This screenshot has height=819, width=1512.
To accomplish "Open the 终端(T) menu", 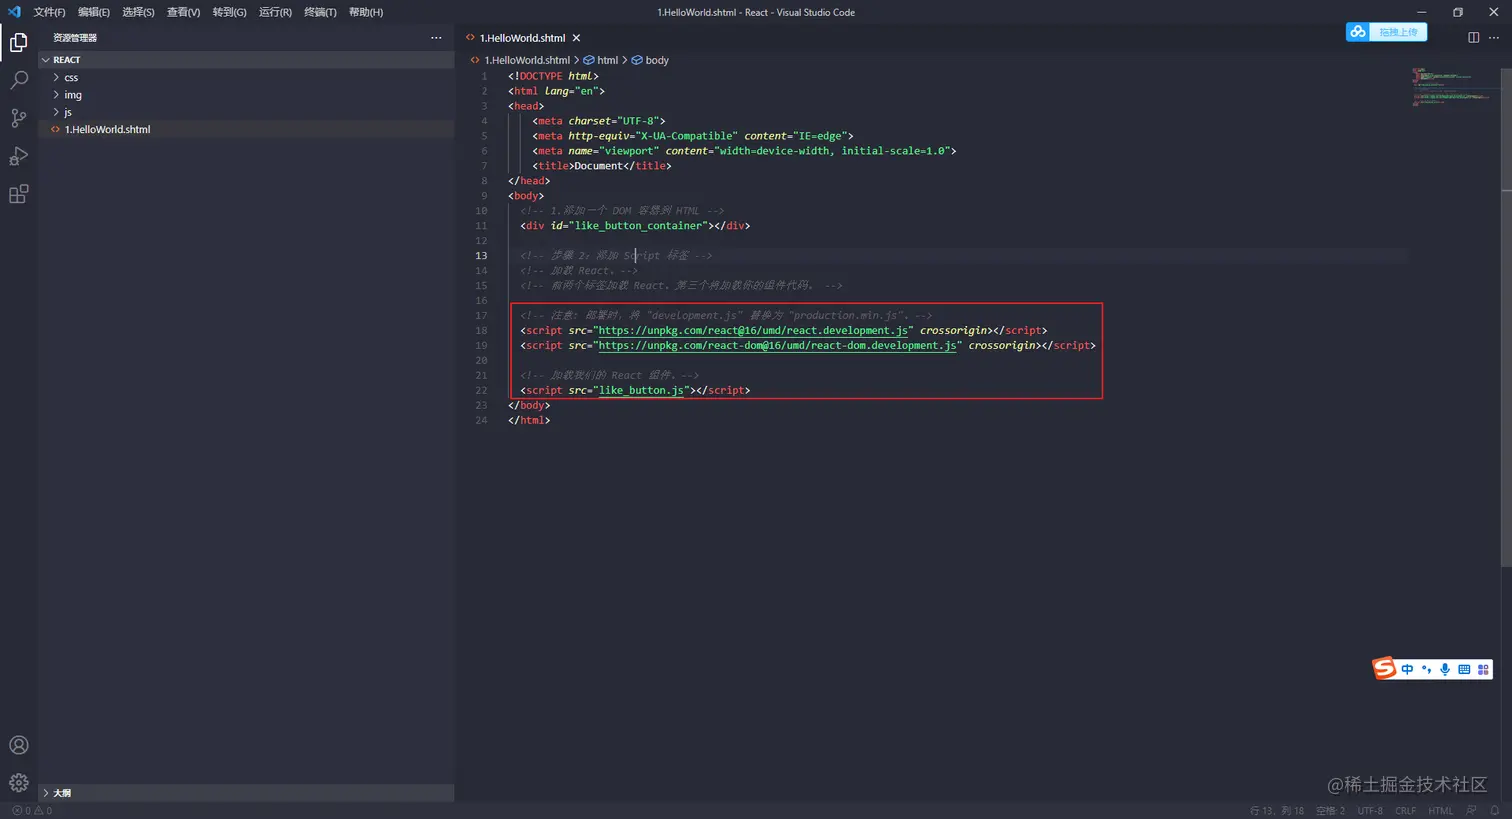I will pyautogui.click(x=320, y=12).
